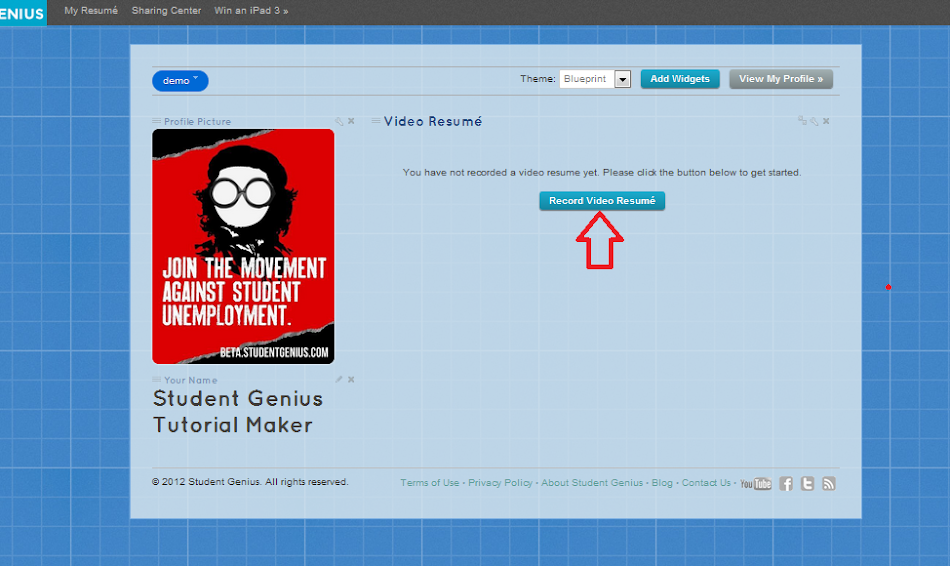Open the YouTube icon in footer
Viewport: 950px width, 566px height.
(756, 484)
